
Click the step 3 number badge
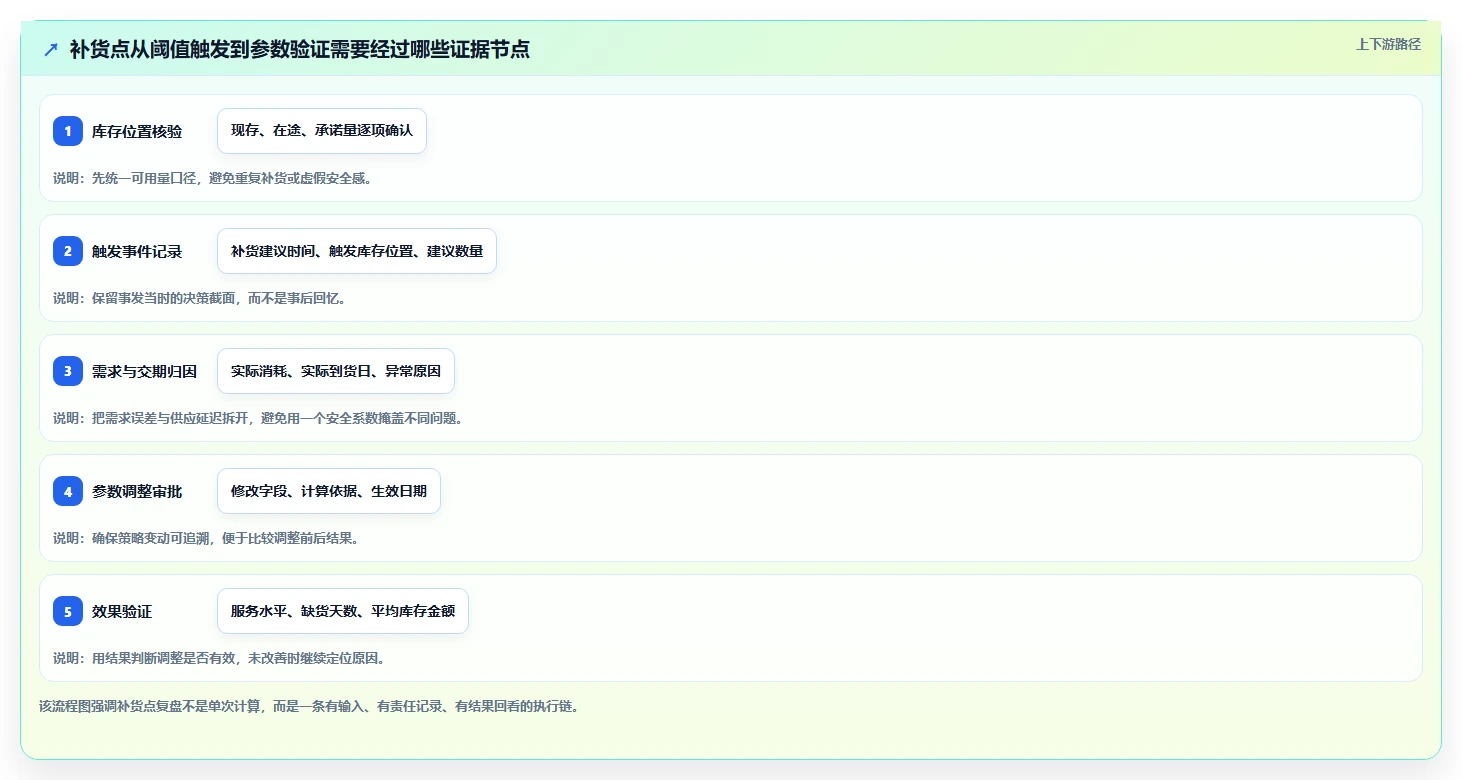point(68,371)
